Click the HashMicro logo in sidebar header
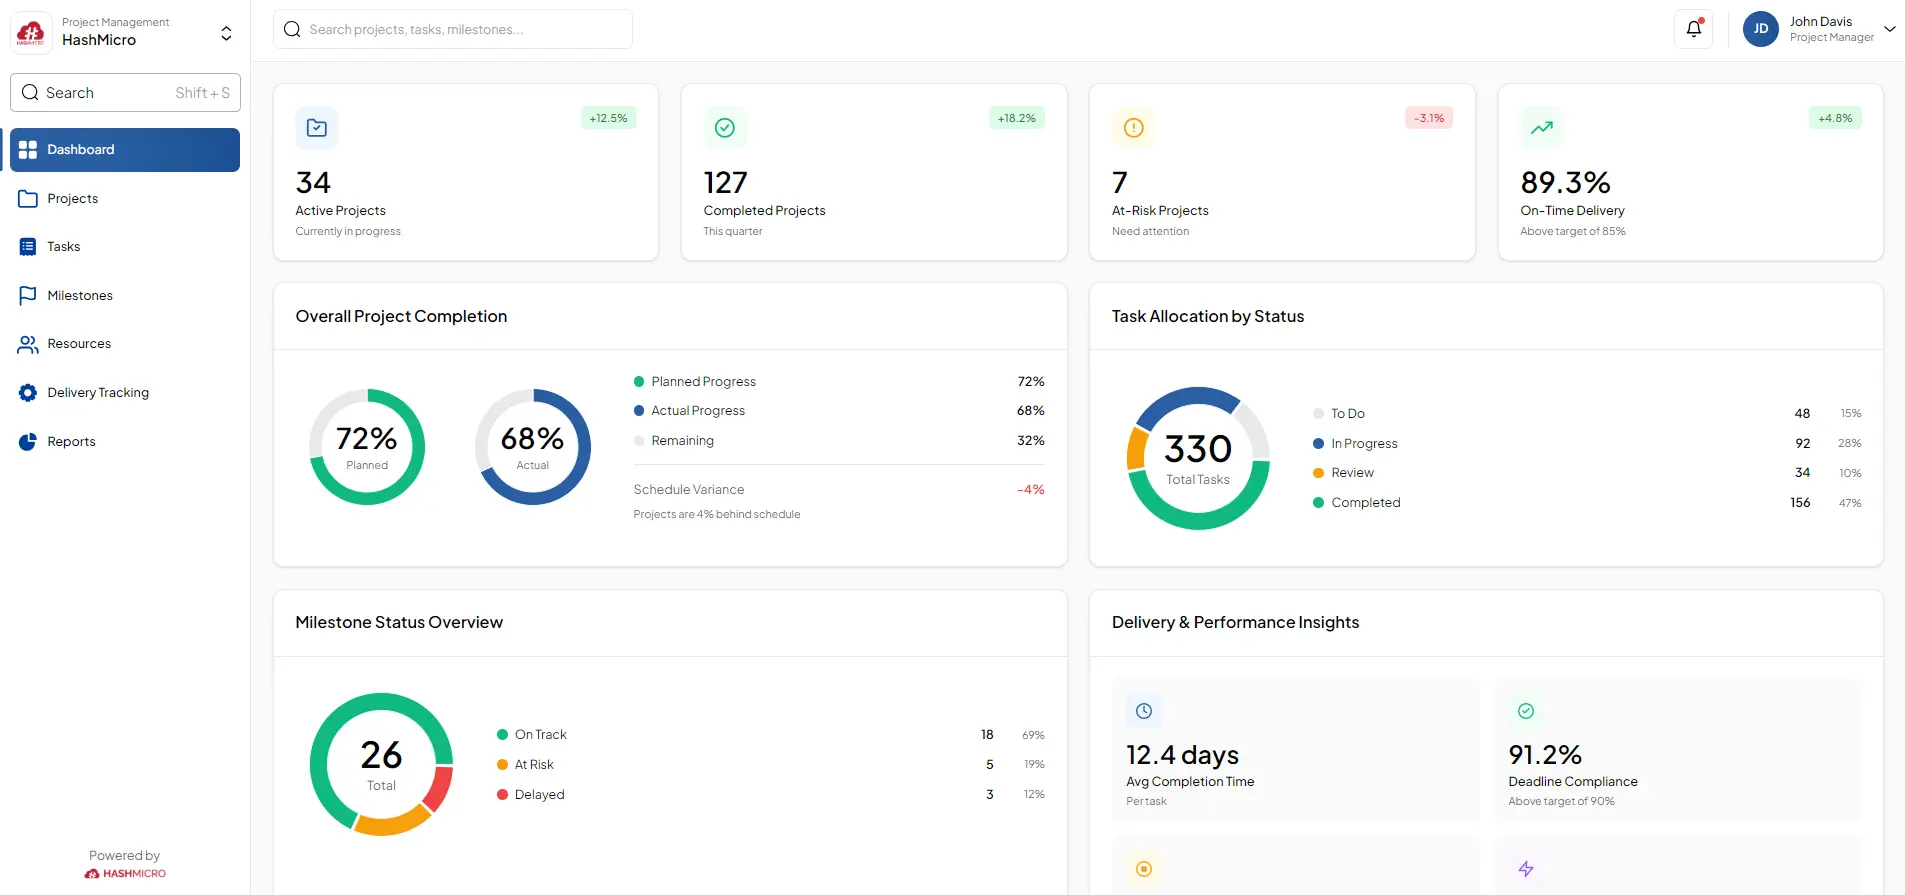 [31, 32]
